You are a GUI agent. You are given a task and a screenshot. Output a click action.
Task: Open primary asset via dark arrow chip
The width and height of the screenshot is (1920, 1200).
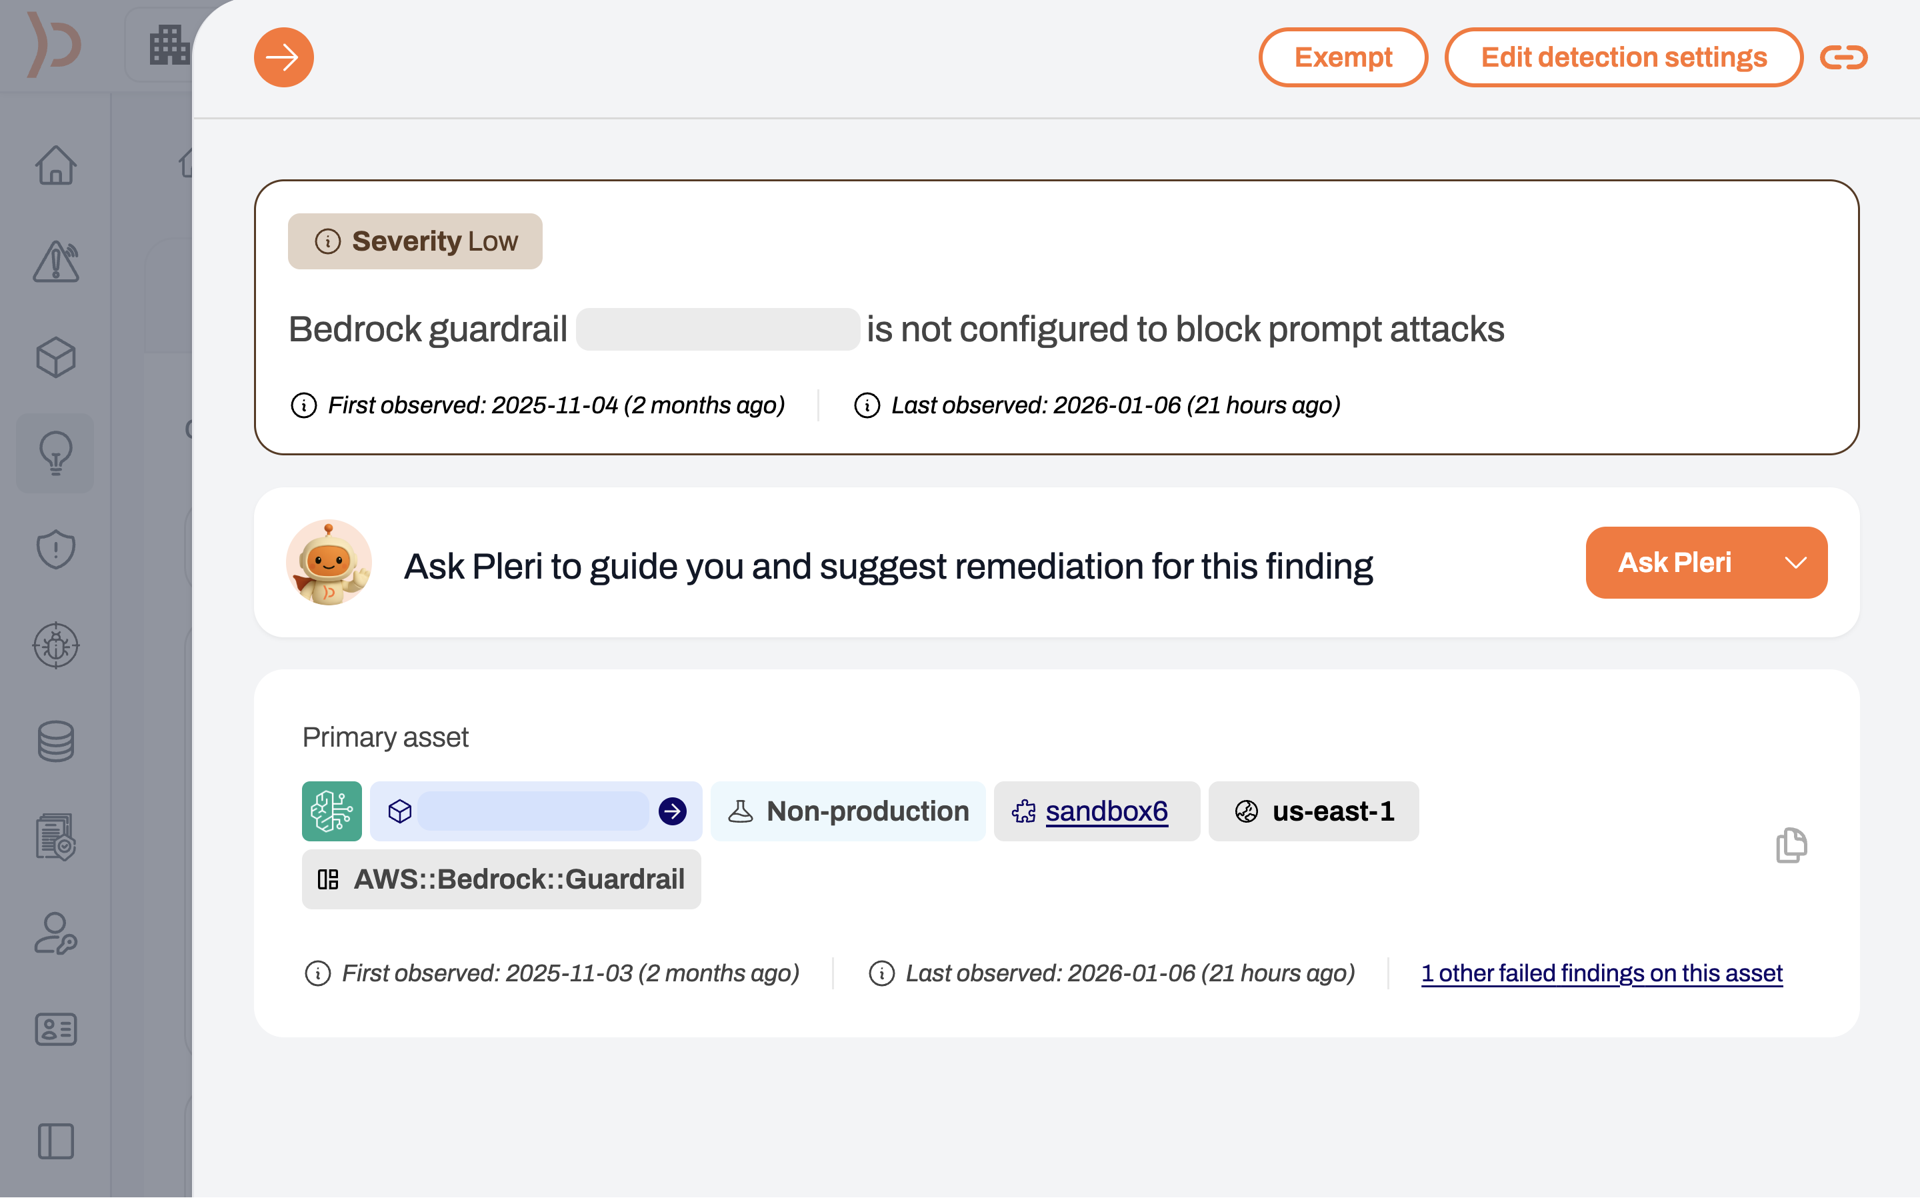(x=673, y=811)
